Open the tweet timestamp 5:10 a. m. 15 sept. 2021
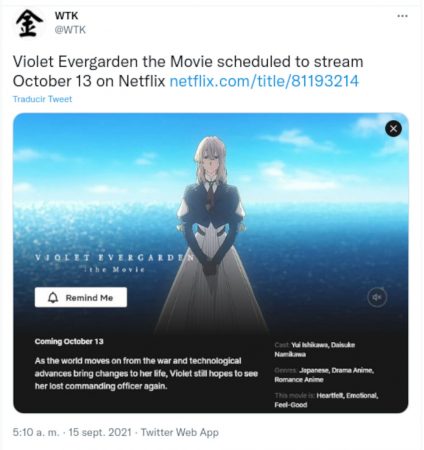 point(72,432)
